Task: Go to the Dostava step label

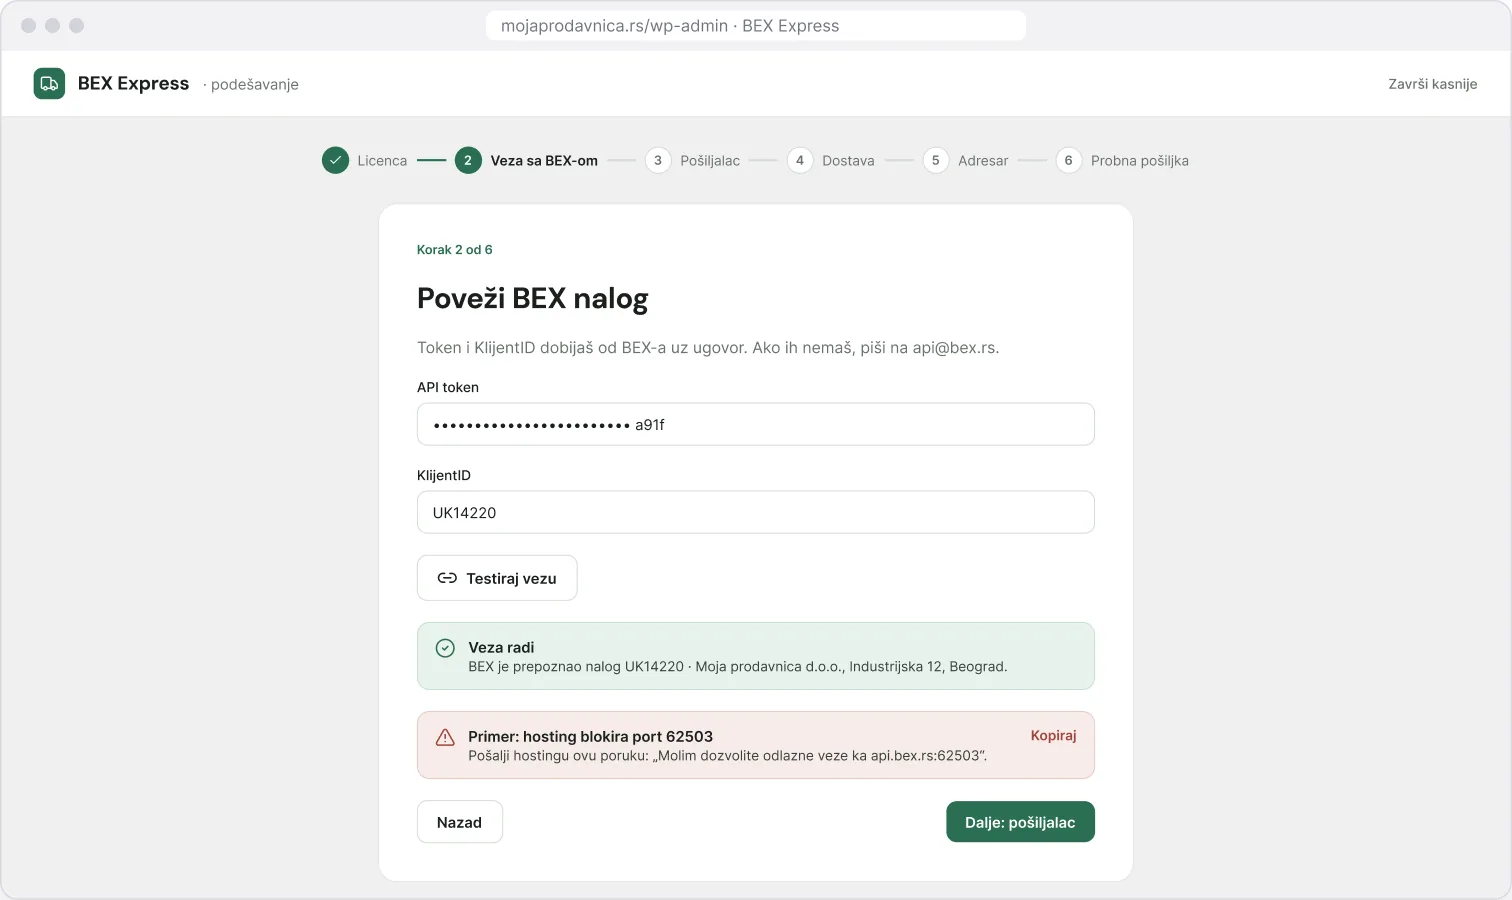Action: pos(848,161)
